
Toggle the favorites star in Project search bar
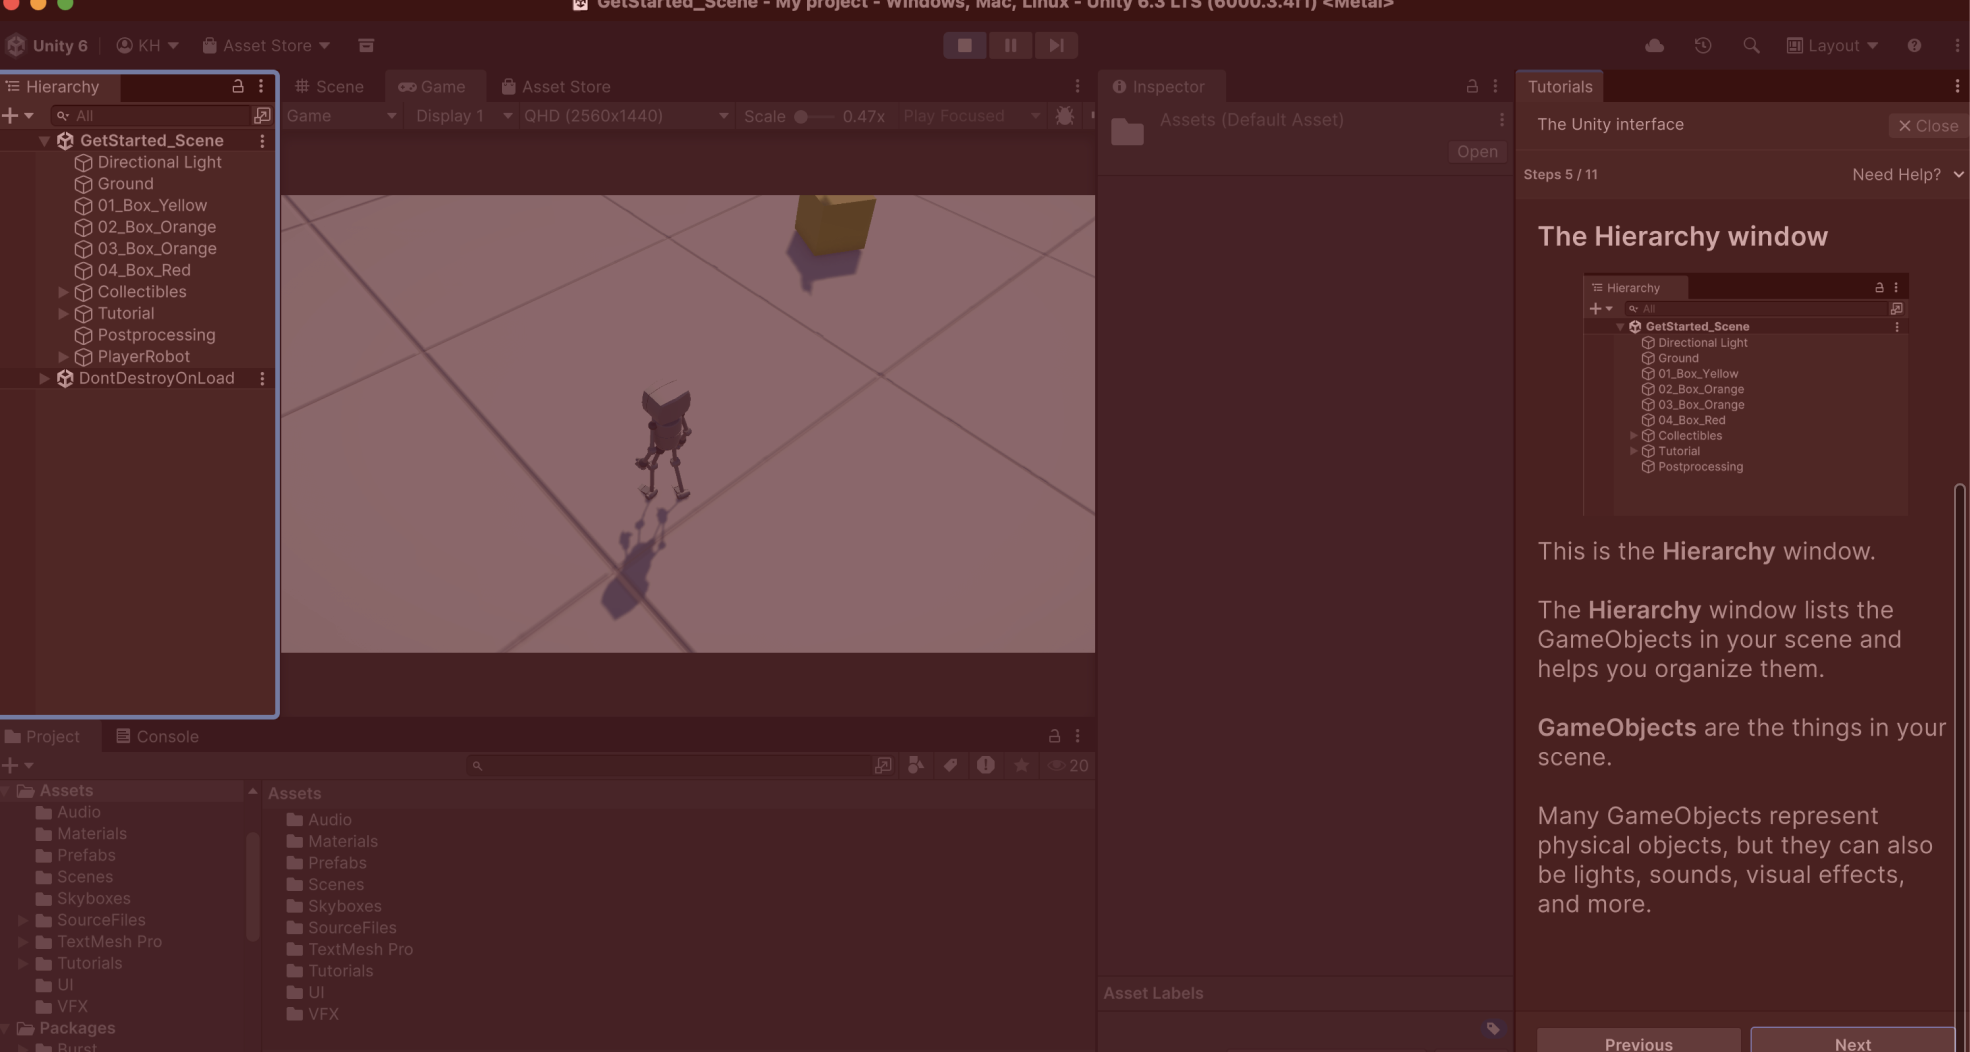[x=1021, y=765]
